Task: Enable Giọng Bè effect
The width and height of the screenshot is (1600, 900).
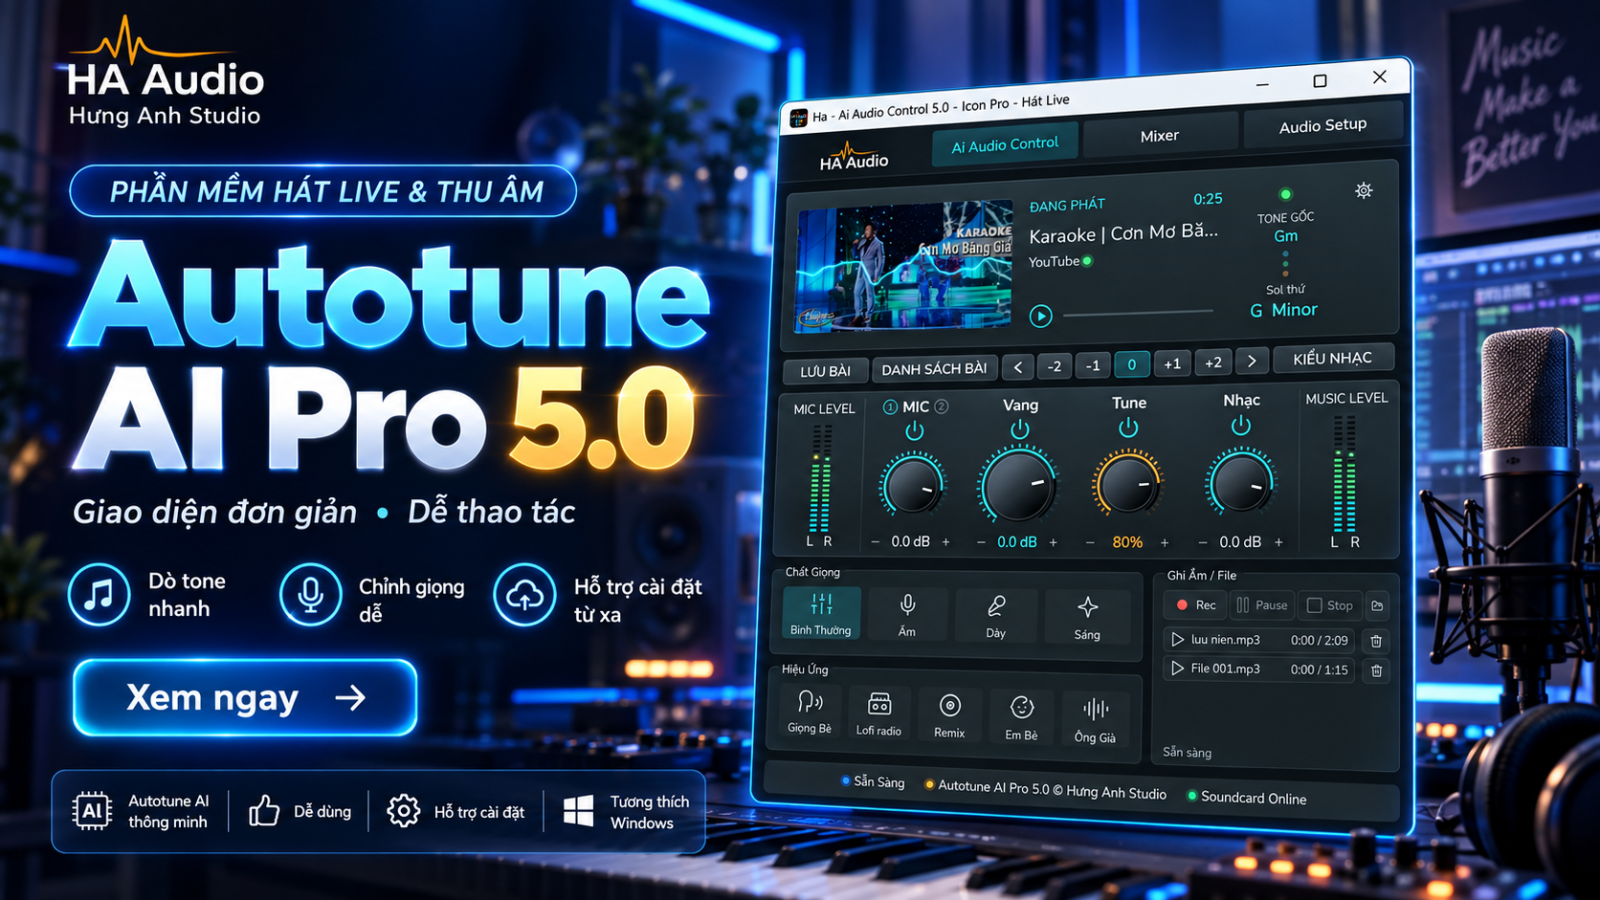Action: coord(809,711)
